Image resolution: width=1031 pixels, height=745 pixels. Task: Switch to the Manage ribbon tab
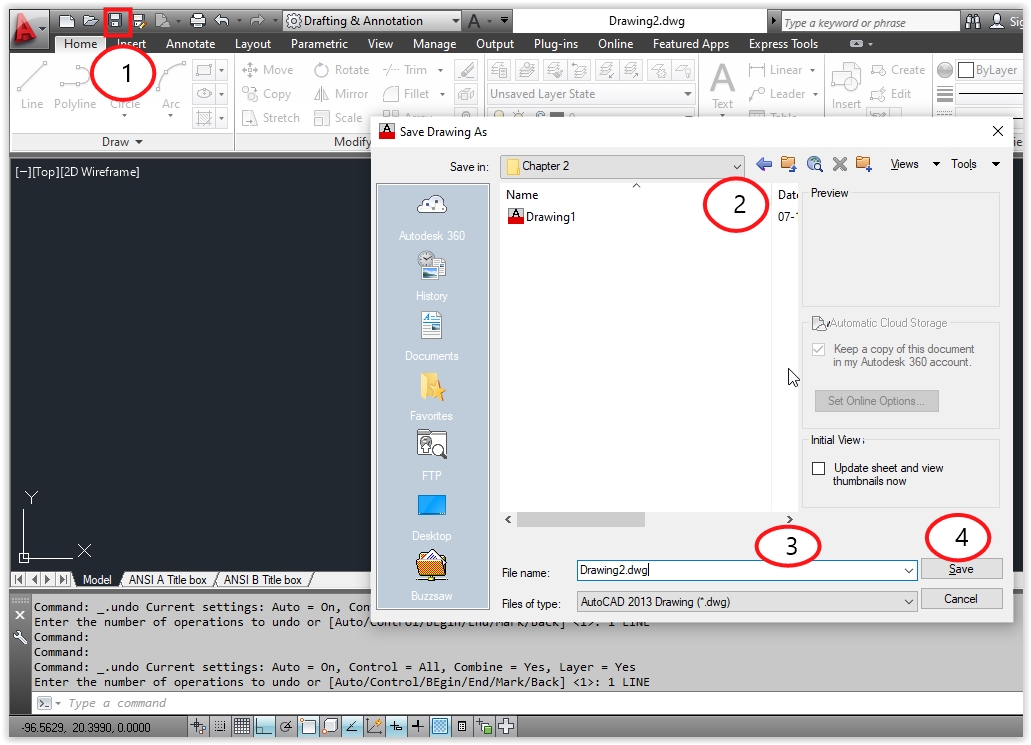pyautogui.click(x=434, y=44)
